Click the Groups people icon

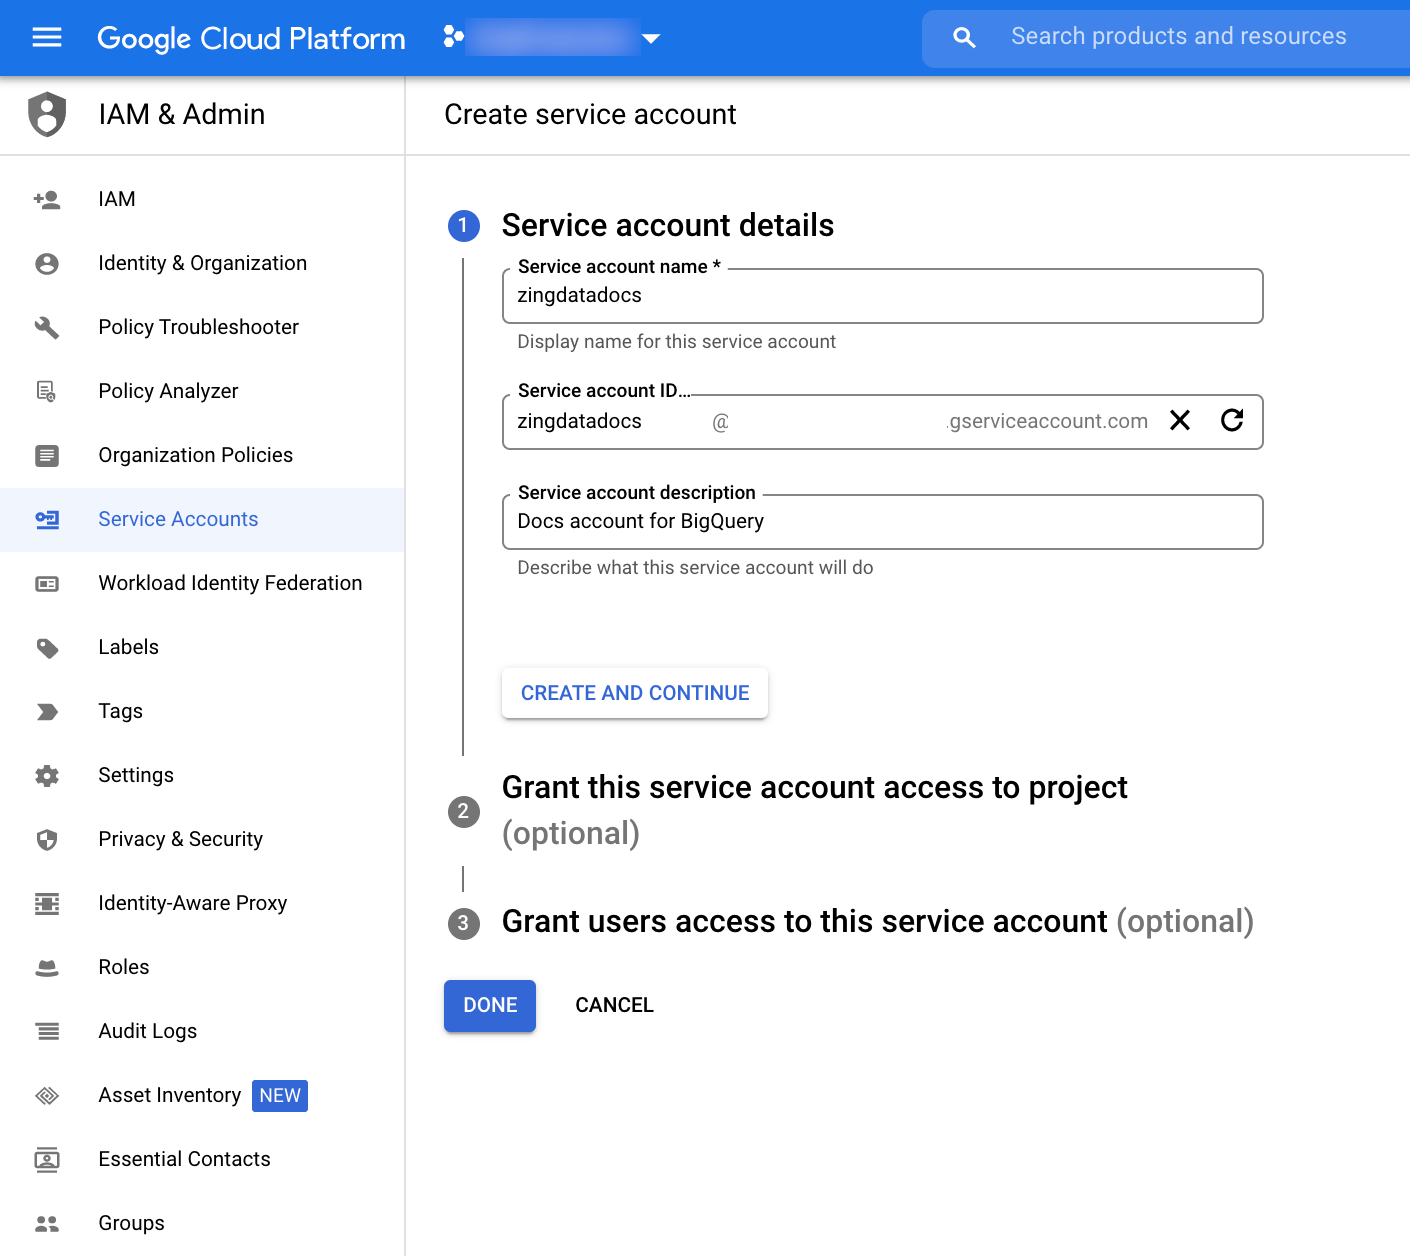point(47,1224)
